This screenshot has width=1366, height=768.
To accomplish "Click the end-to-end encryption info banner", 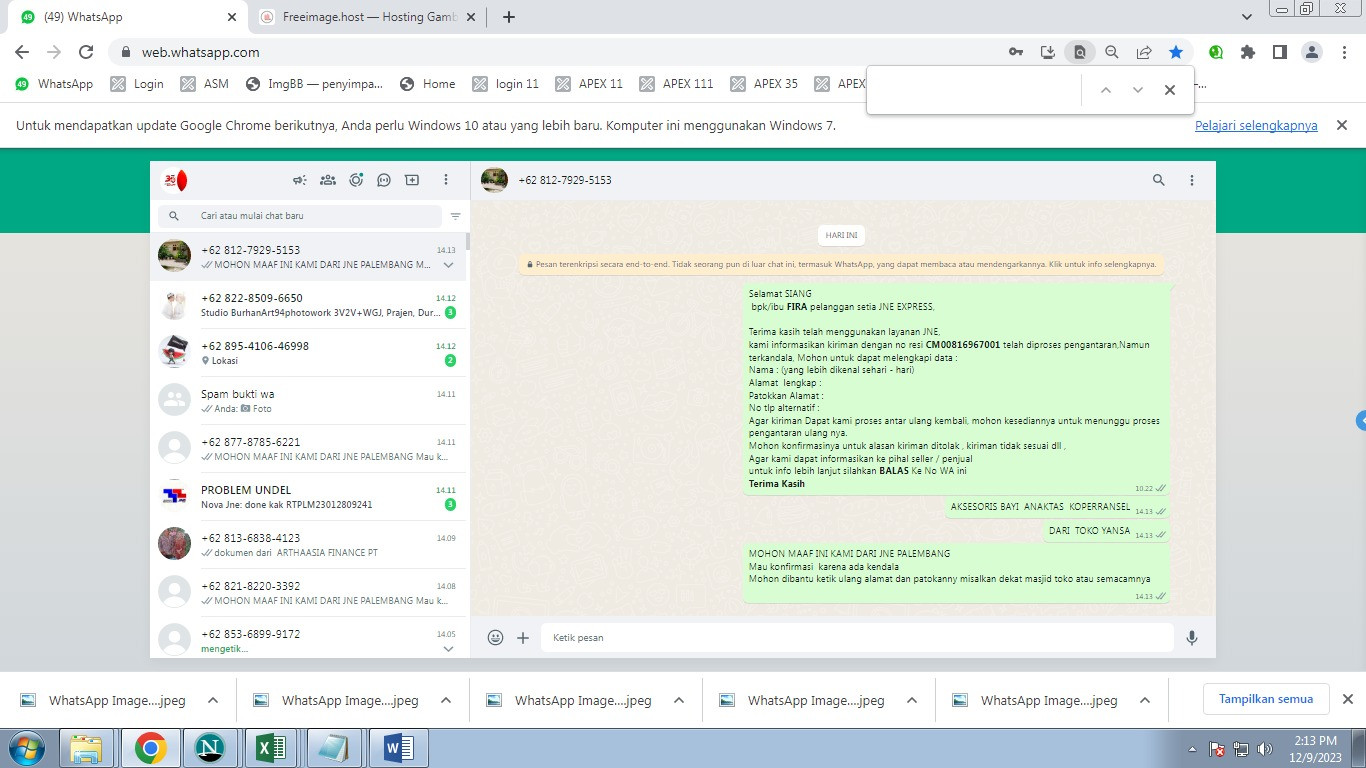I will (841, 265).
